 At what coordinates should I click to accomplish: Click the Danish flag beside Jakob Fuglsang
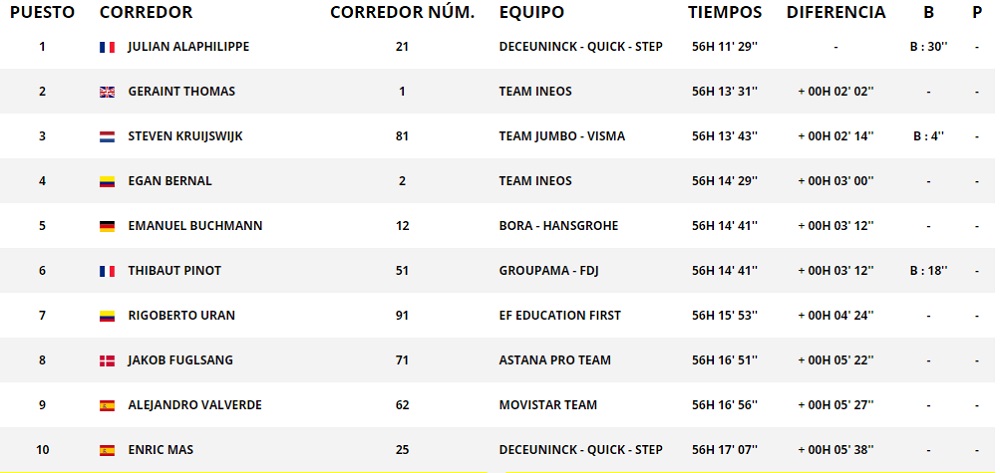[107, 361]
